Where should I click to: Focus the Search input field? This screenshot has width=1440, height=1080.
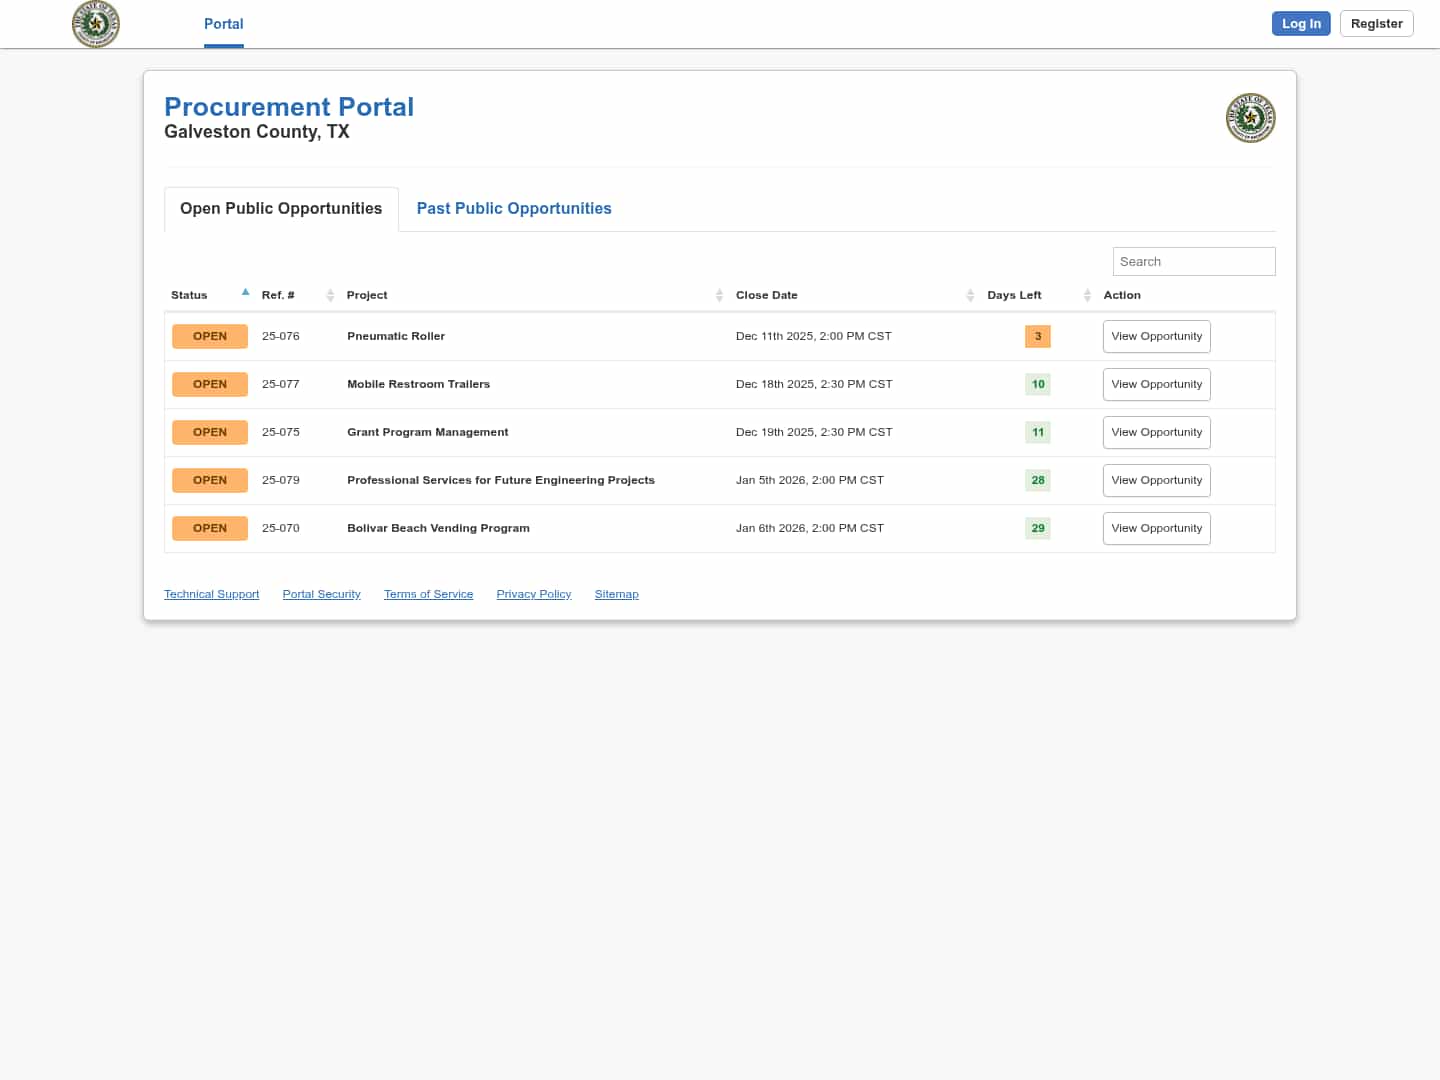coord(1193,261)
